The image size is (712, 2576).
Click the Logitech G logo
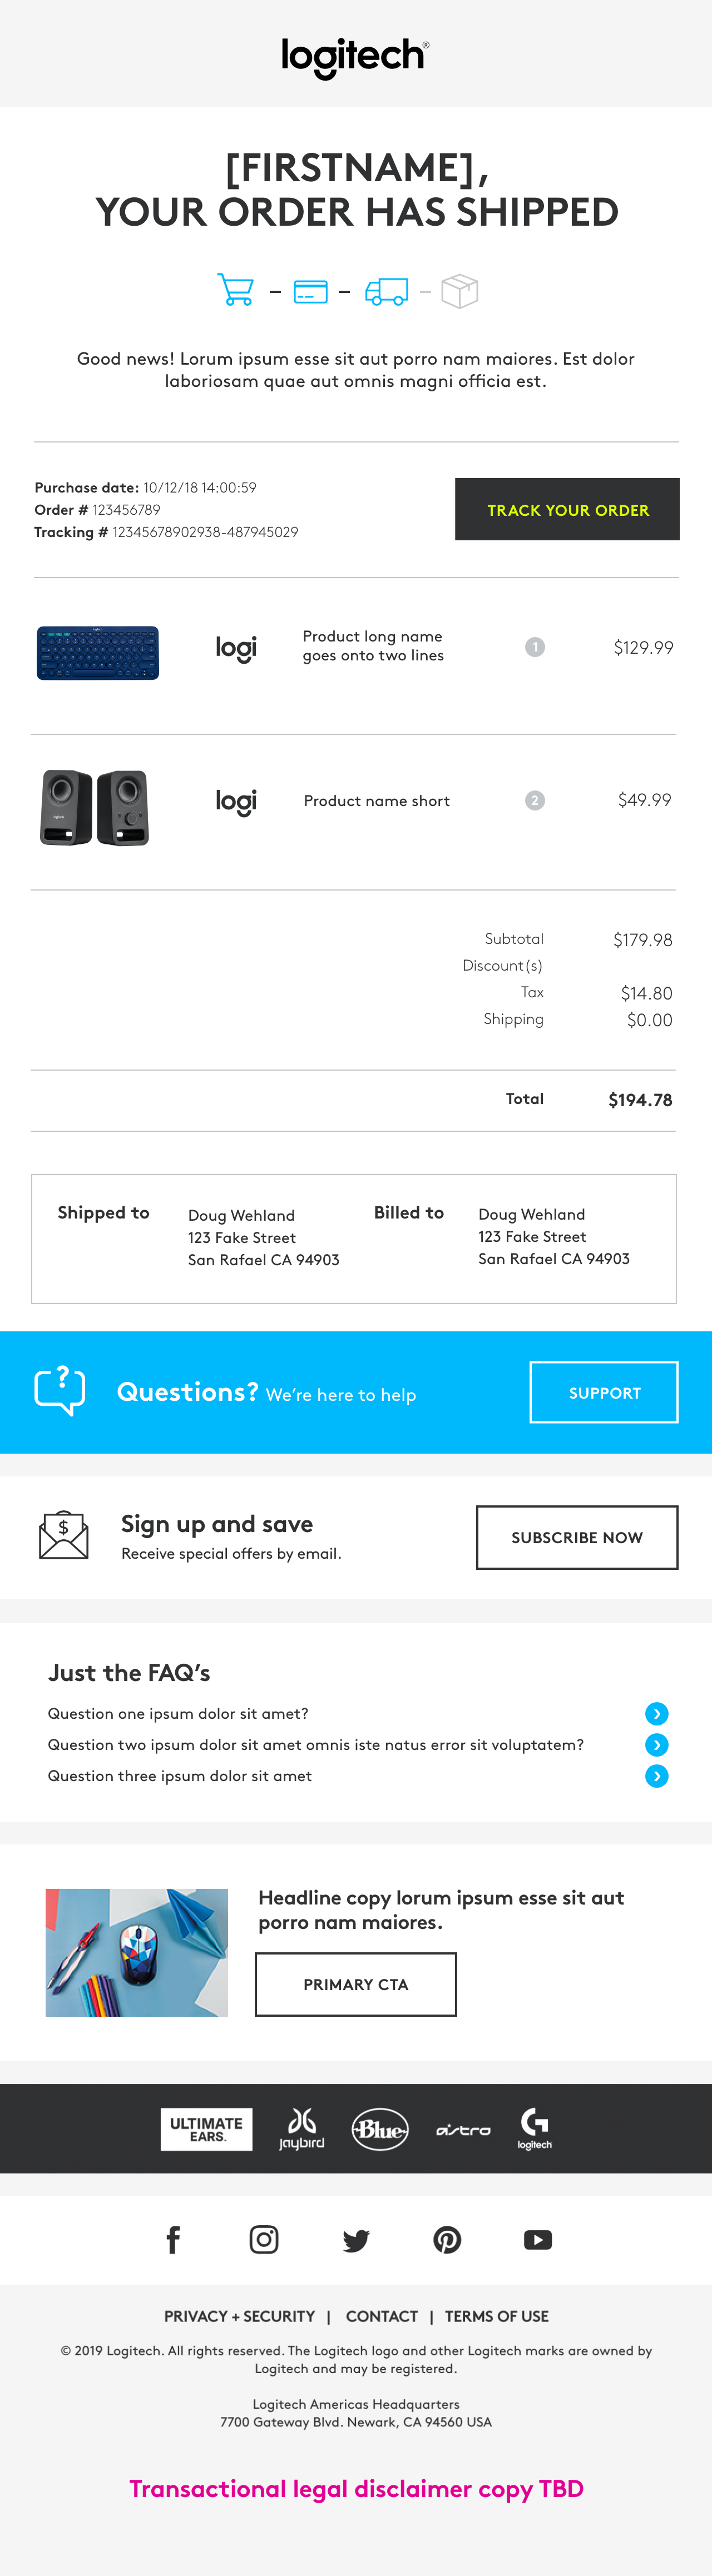pyautogui.click(x=534, y=2128)
